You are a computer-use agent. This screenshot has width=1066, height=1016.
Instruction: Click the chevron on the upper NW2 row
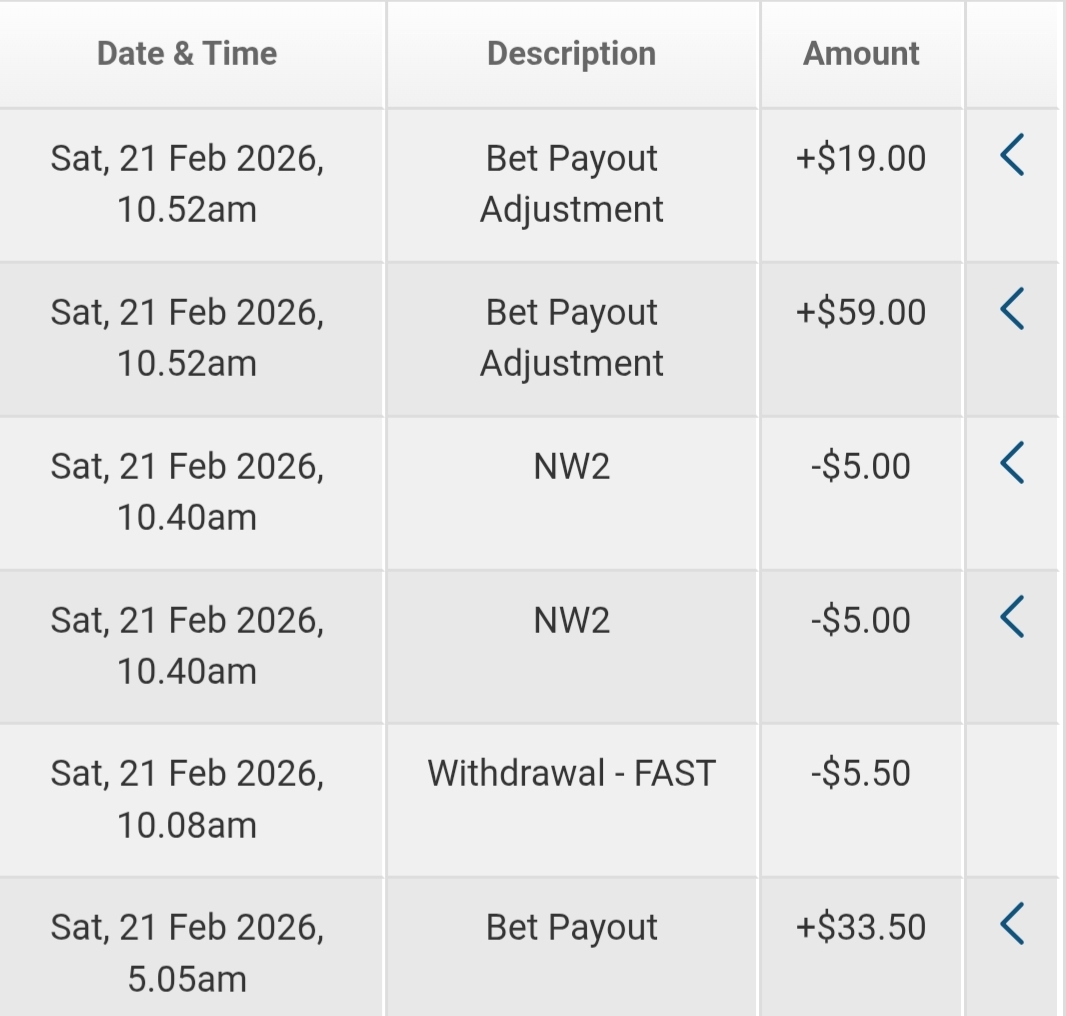pyautogui.click(x=1012, y=464)
